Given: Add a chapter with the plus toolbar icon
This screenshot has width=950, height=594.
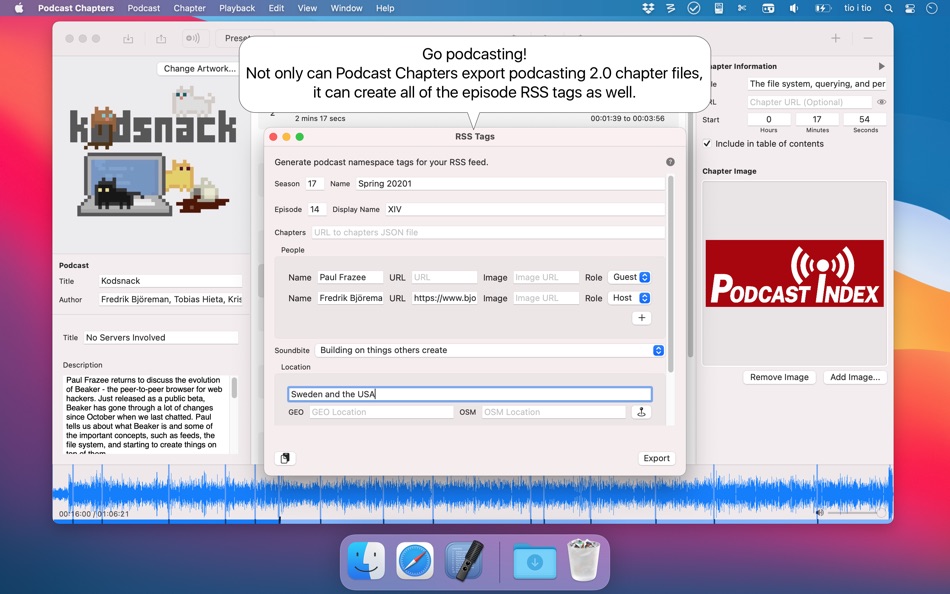Looking at the screenshot, I should [x=835, y=38].
